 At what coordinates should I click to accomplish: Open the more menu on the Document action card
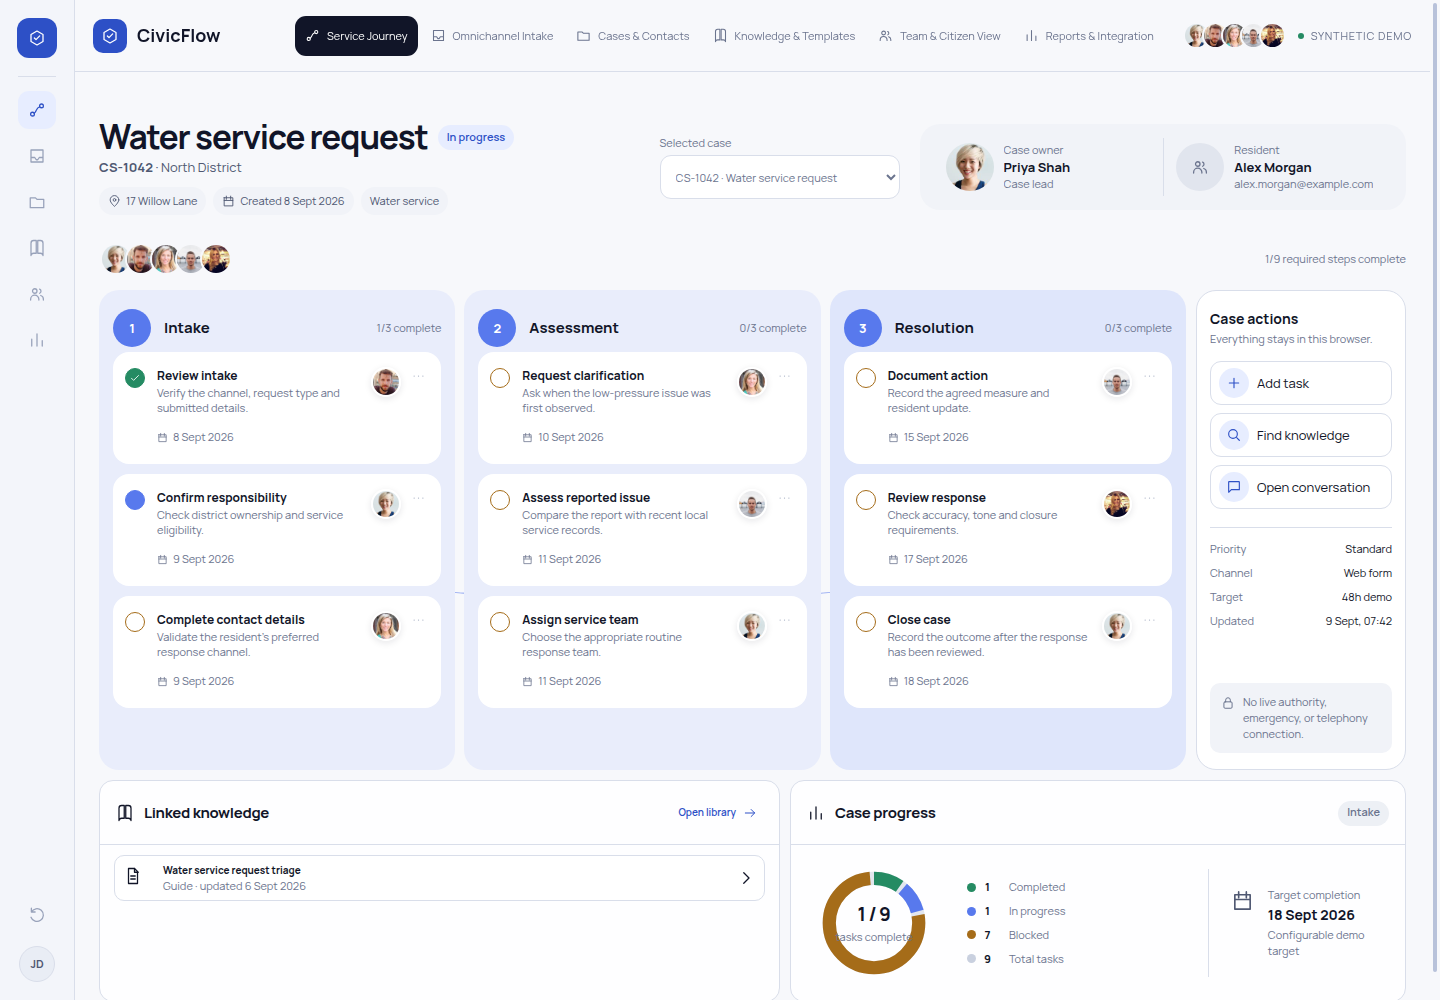[x=1150, y=377]
